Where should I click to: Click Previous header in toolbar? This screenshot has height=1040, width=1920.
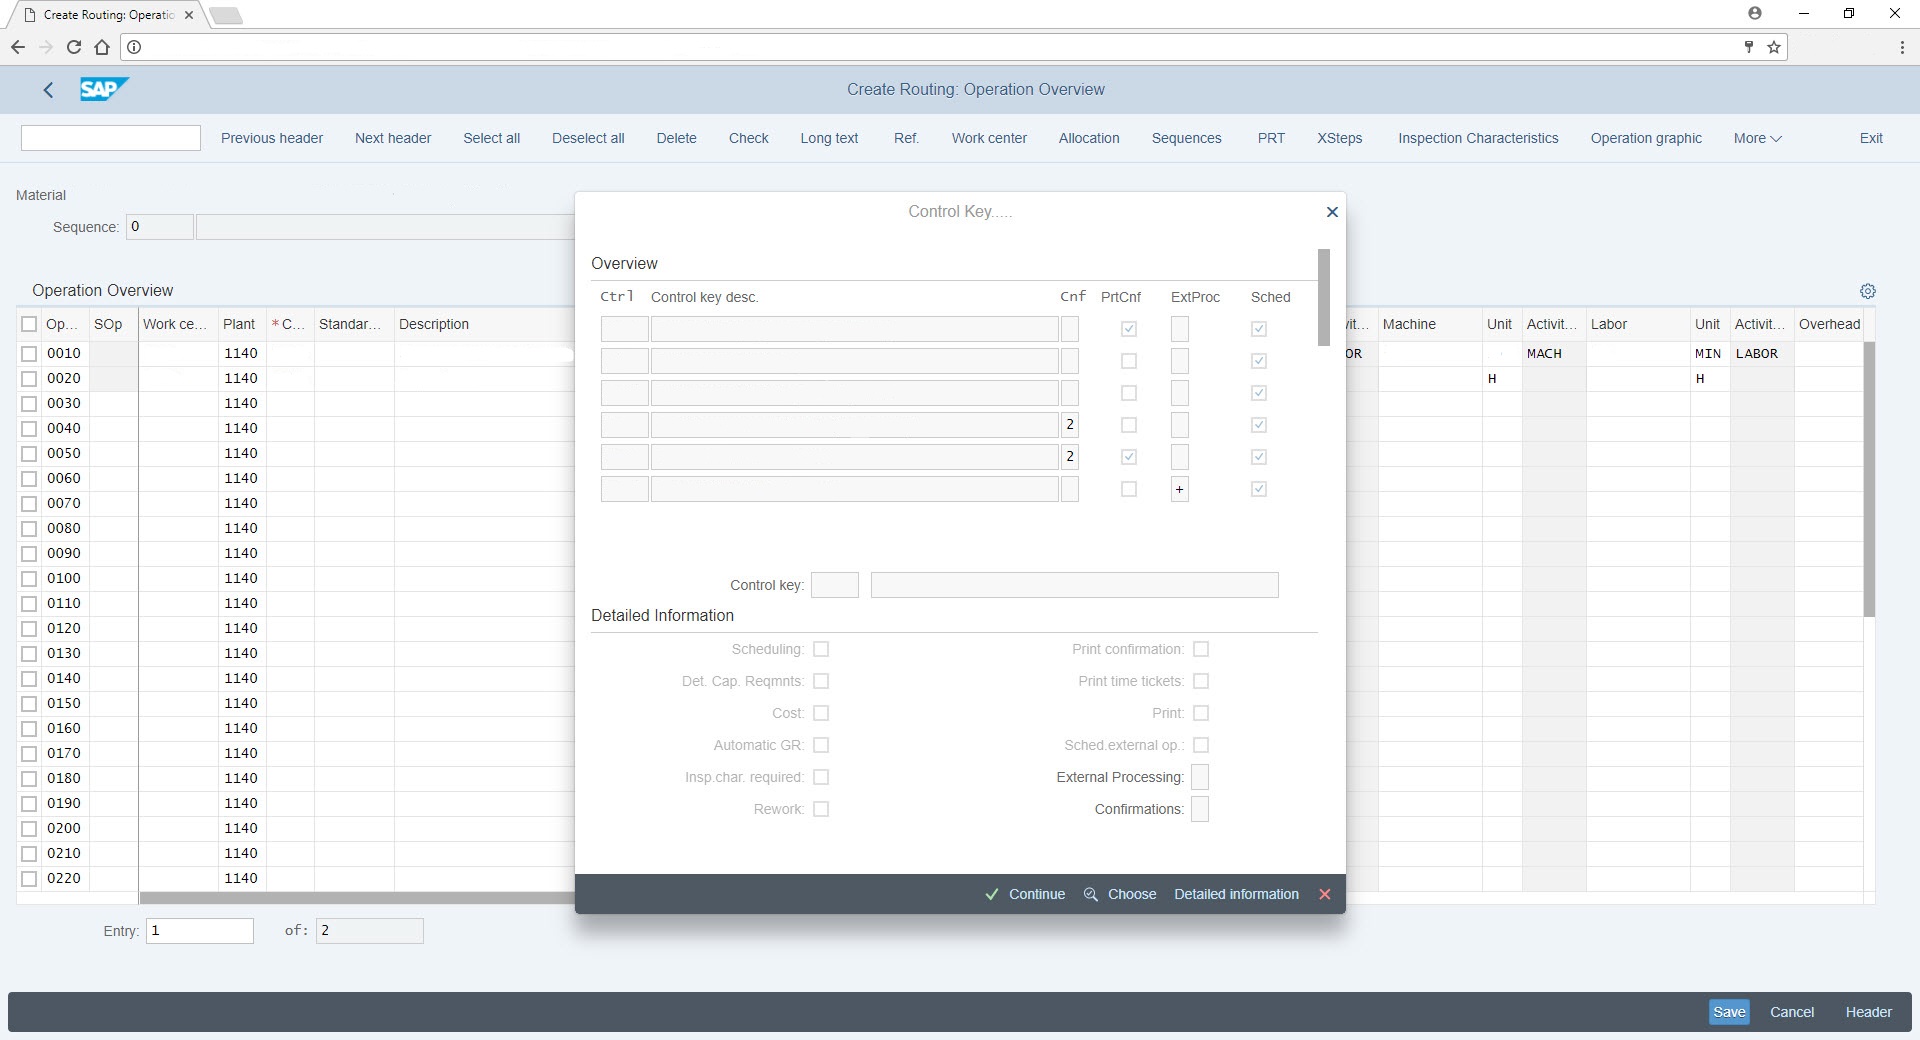[272, 138]
